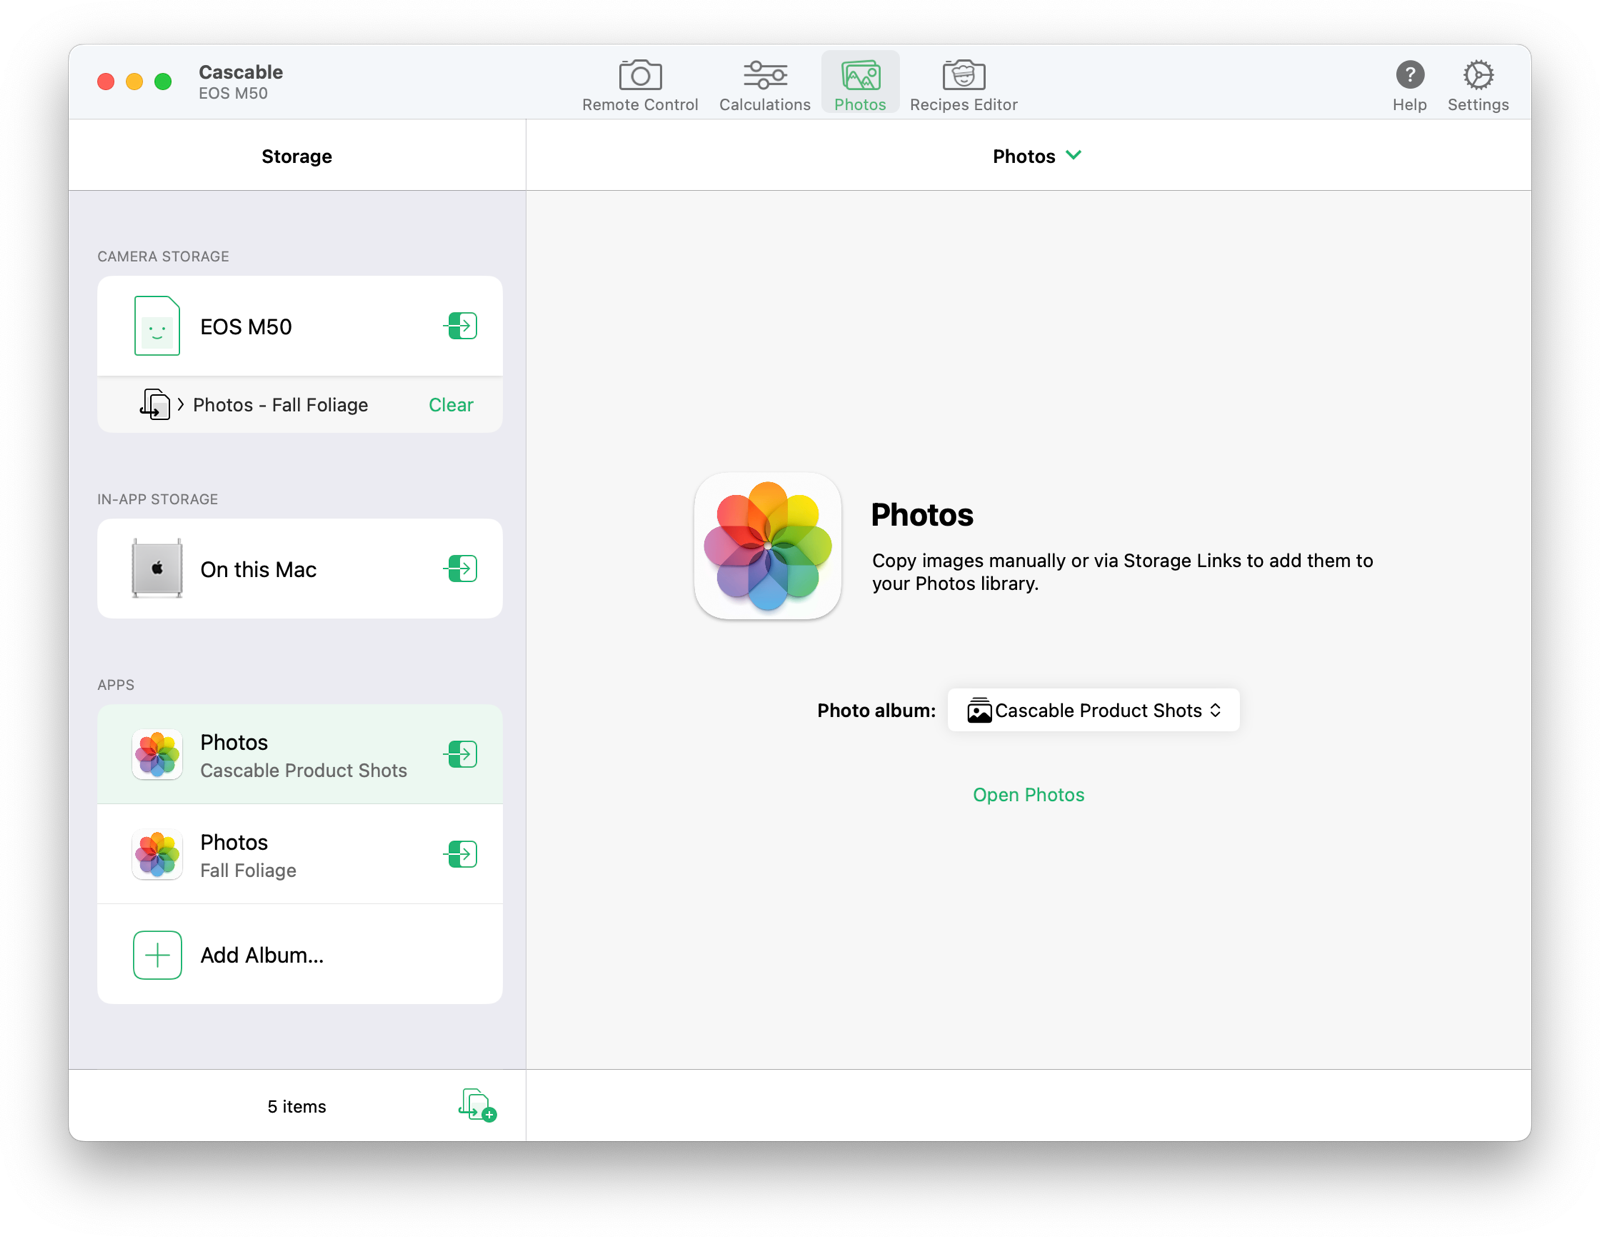Clear the Photos - Fall Foliage storage link
The height and width of the screenshot is (1237, 1600).
click(x=451, y=405)
